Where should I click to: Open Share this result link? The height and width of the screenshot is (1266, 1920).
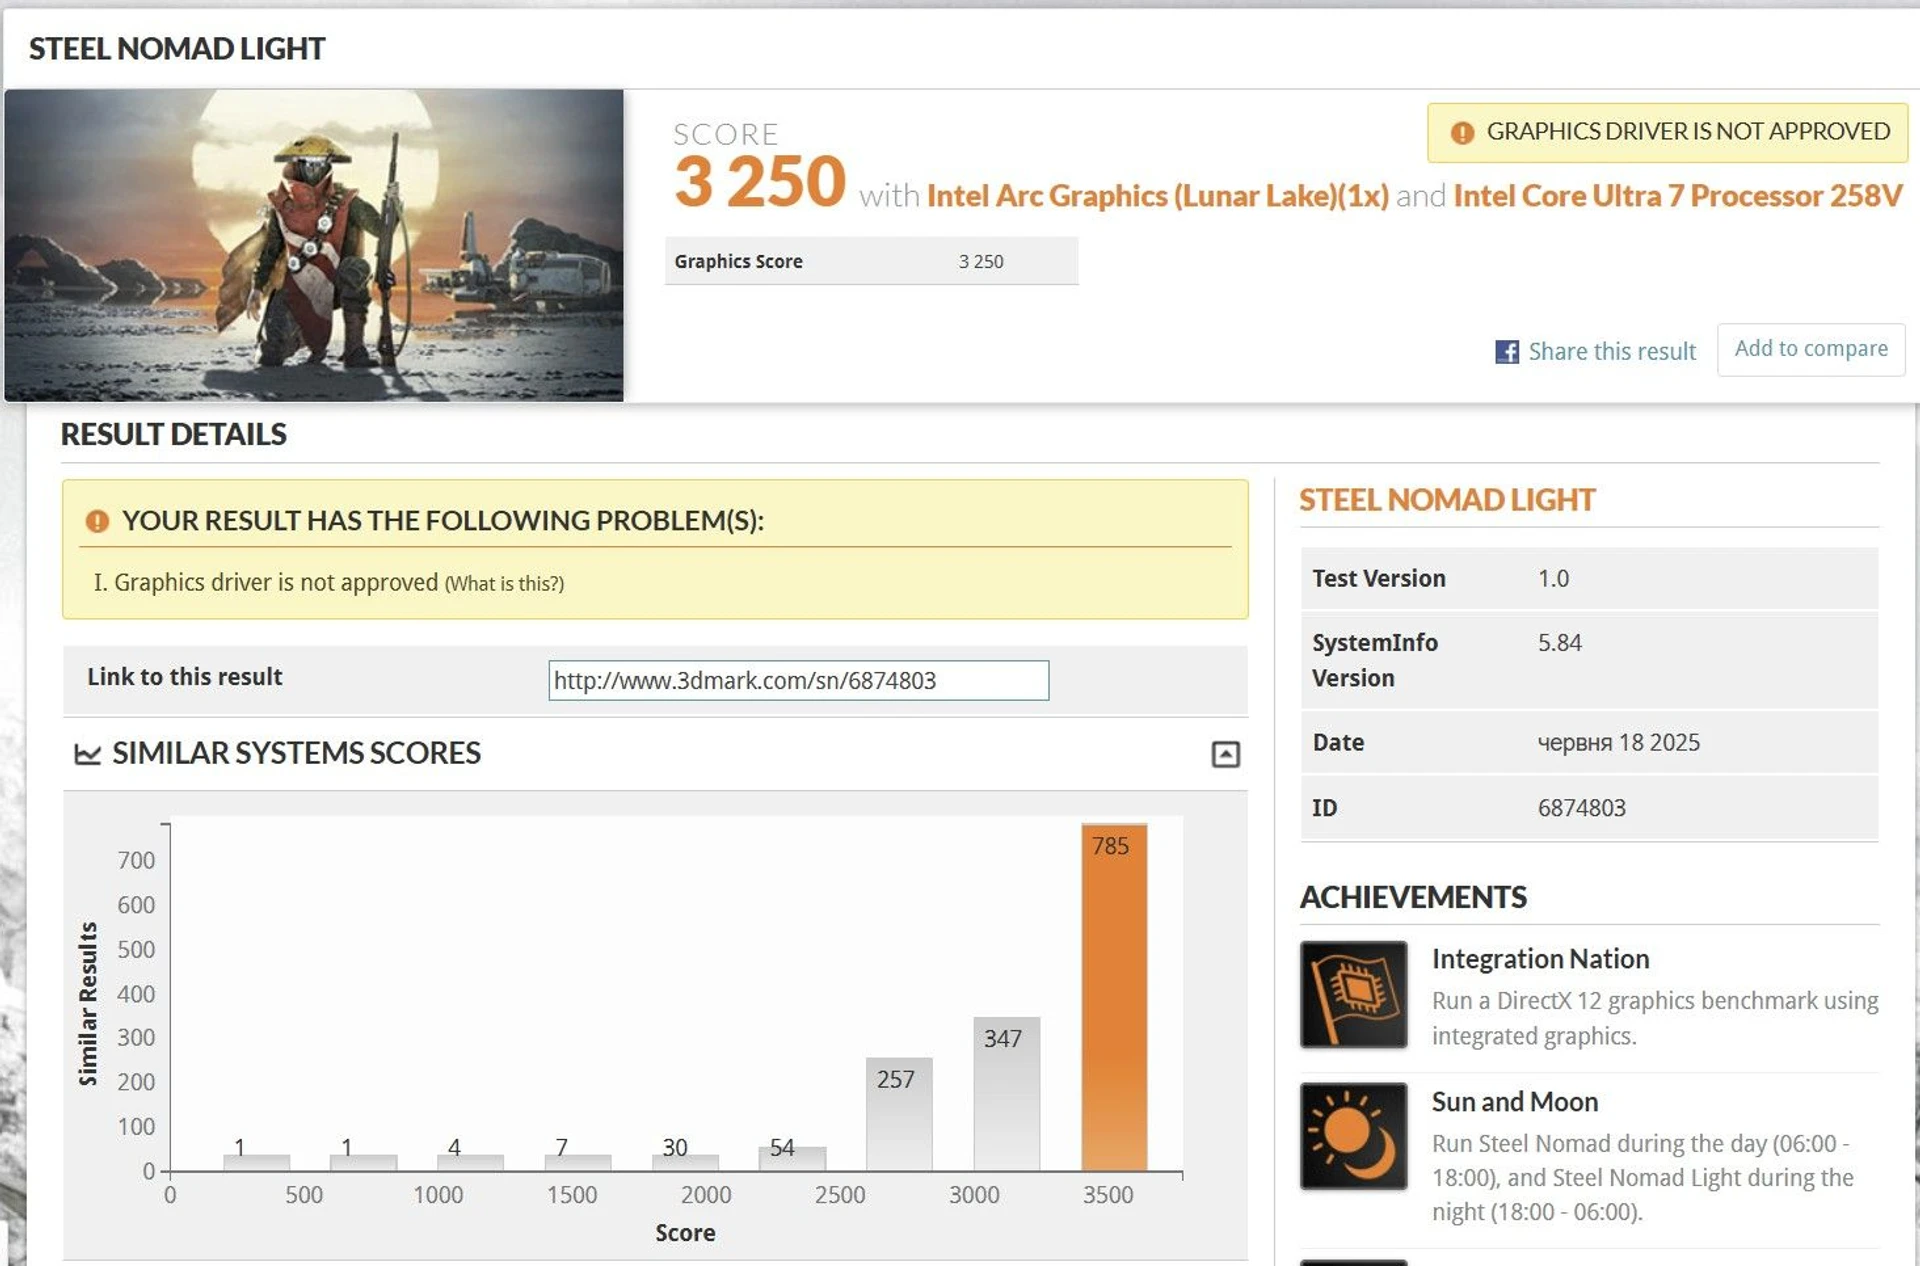1612,352
